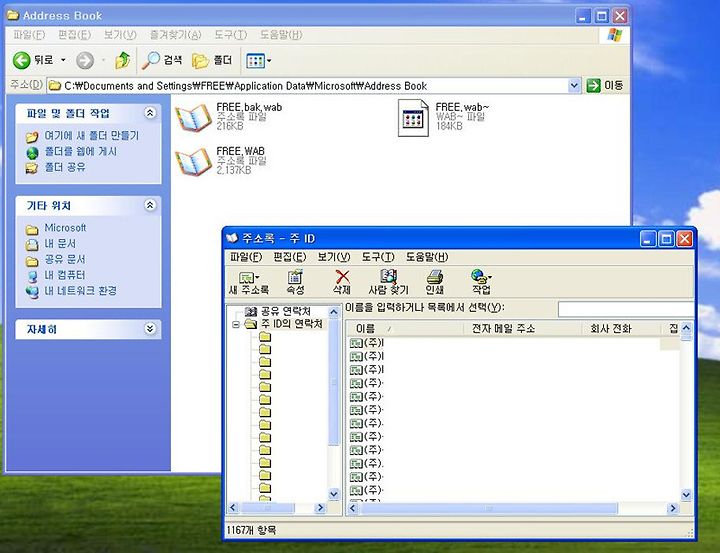Maximize the Address Book 주소록 window
This screenshot has height=553, width=720.
pyautogui.click(x=666, y=238)
